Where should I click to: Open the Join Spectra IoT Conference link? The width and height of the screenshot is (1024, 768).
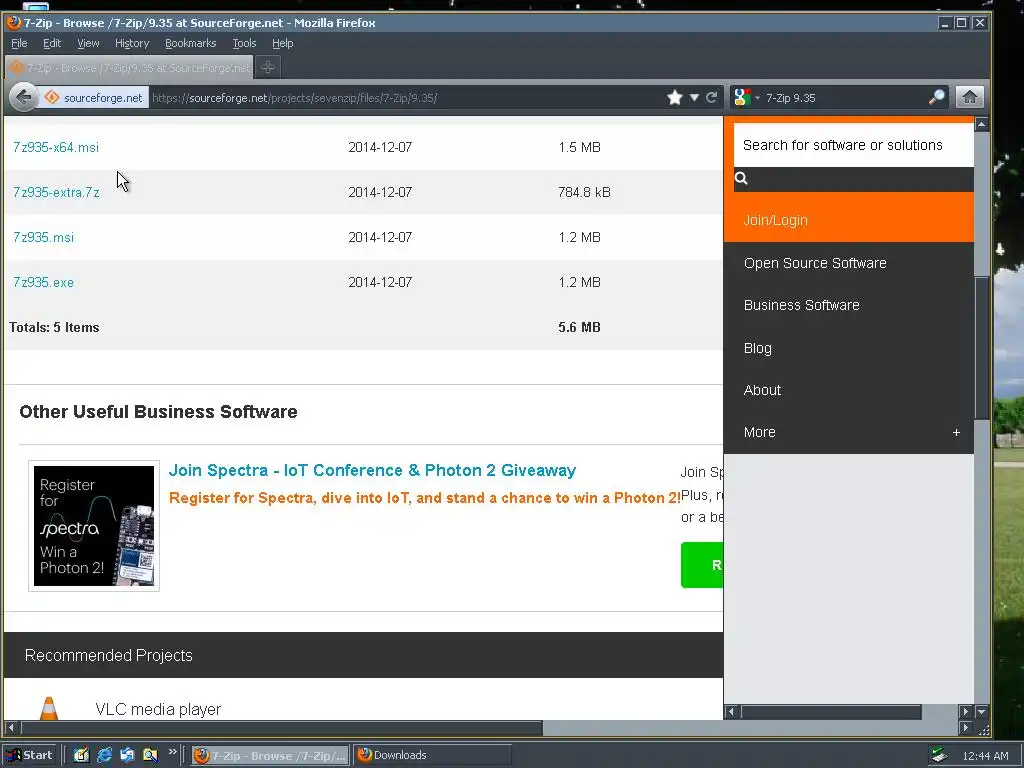(372, 470)
